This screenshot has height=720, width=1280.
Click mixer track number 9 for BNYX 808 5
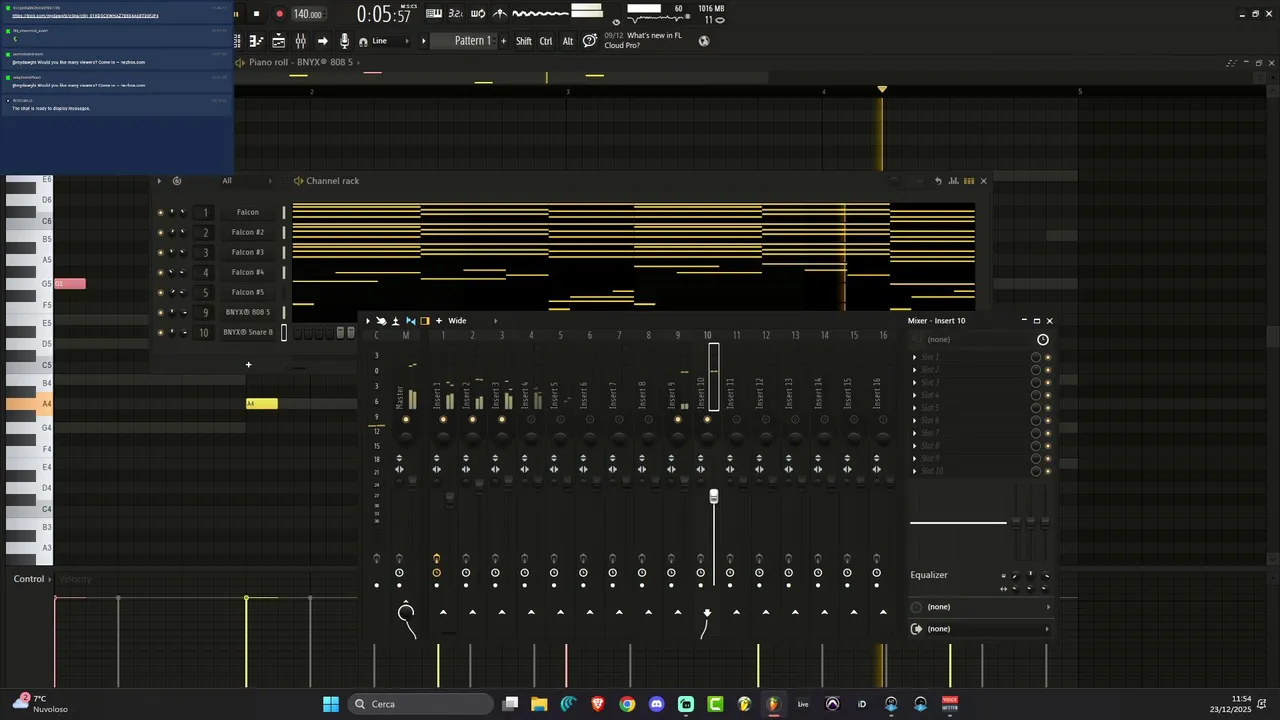[205, 312]
